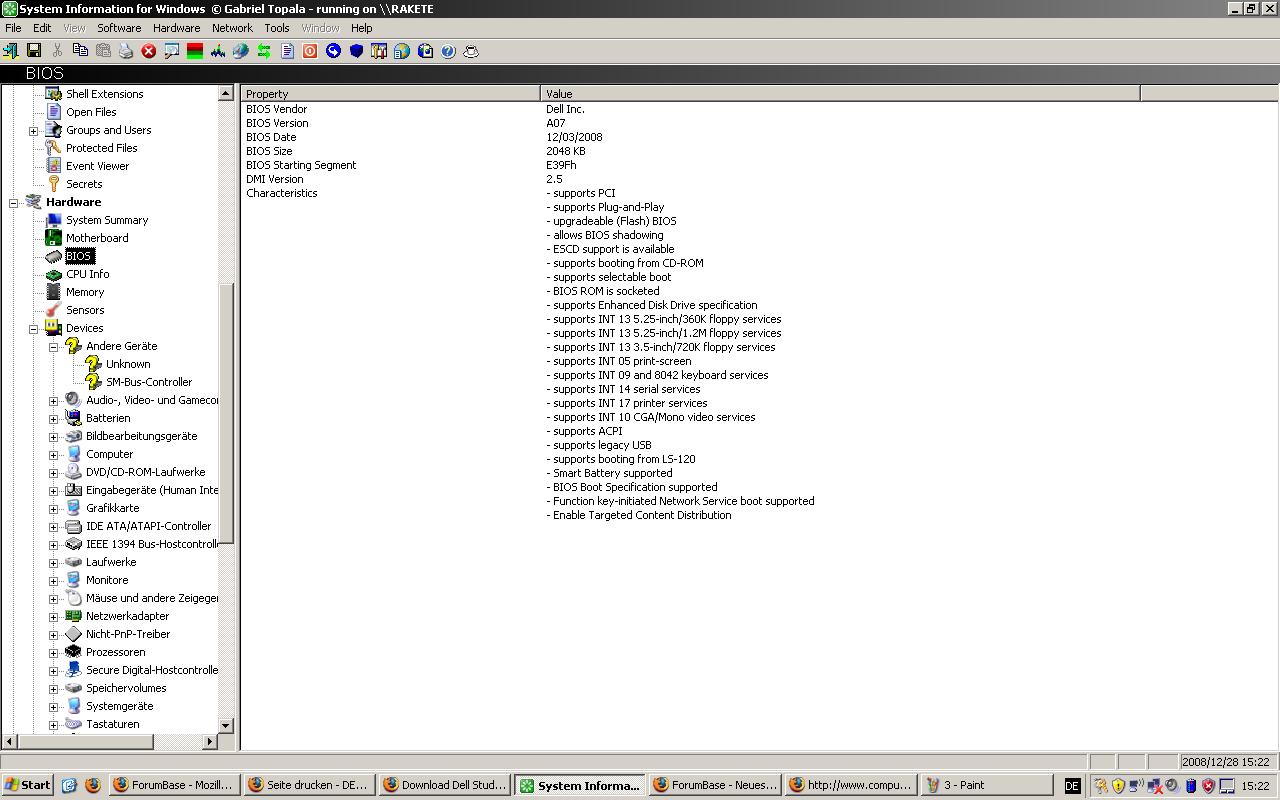Expand the Tastaturen device node

point(54,724)
